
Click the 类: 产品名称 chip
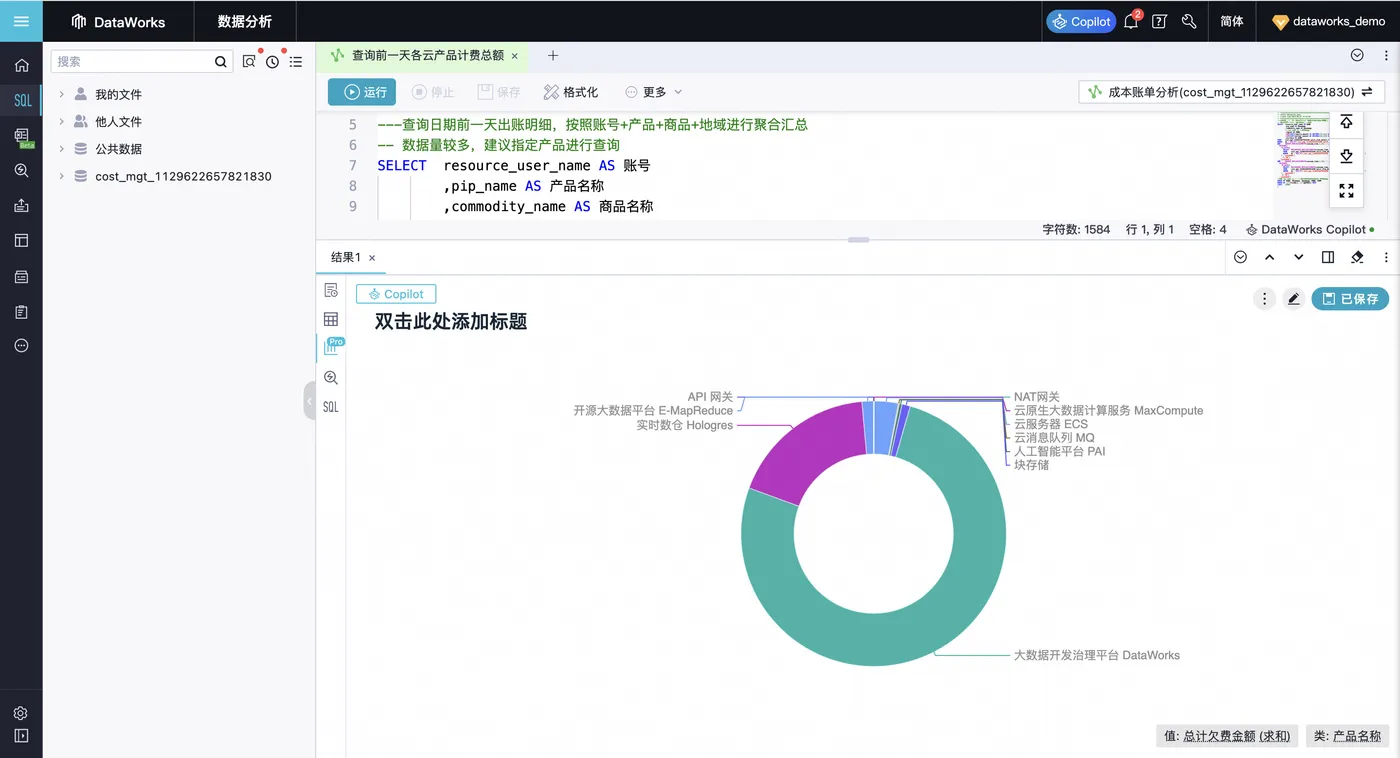[1347, 736]
